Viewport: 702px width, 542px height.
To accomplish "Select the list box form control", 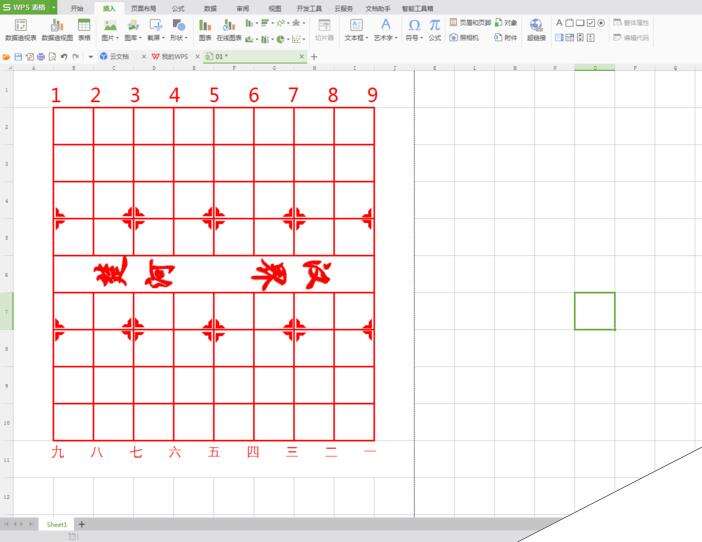I will (x=559, y=38).
